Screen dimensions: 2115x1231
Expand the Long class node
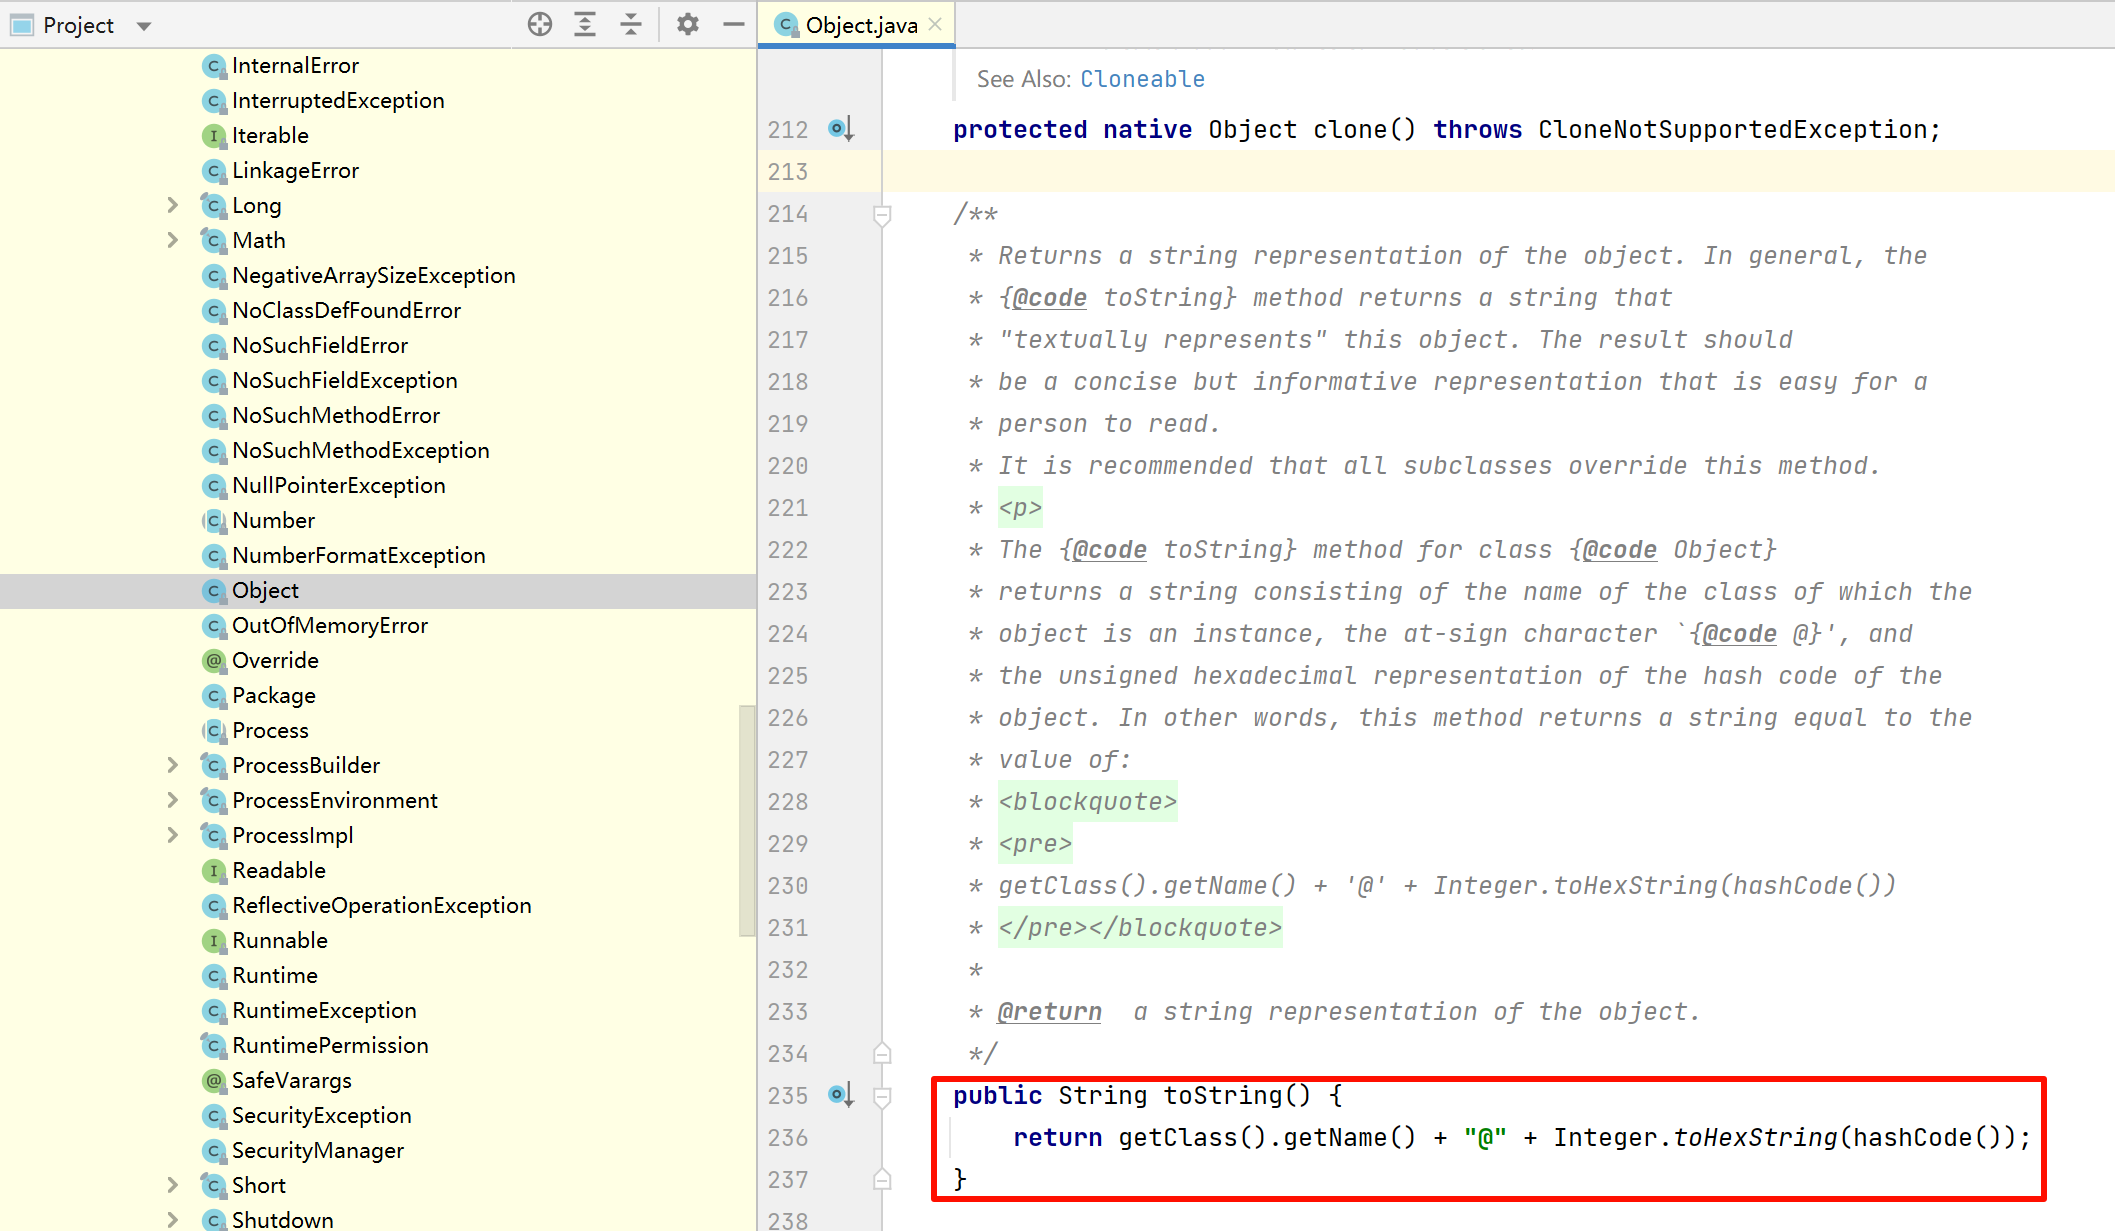click(172, 205)
